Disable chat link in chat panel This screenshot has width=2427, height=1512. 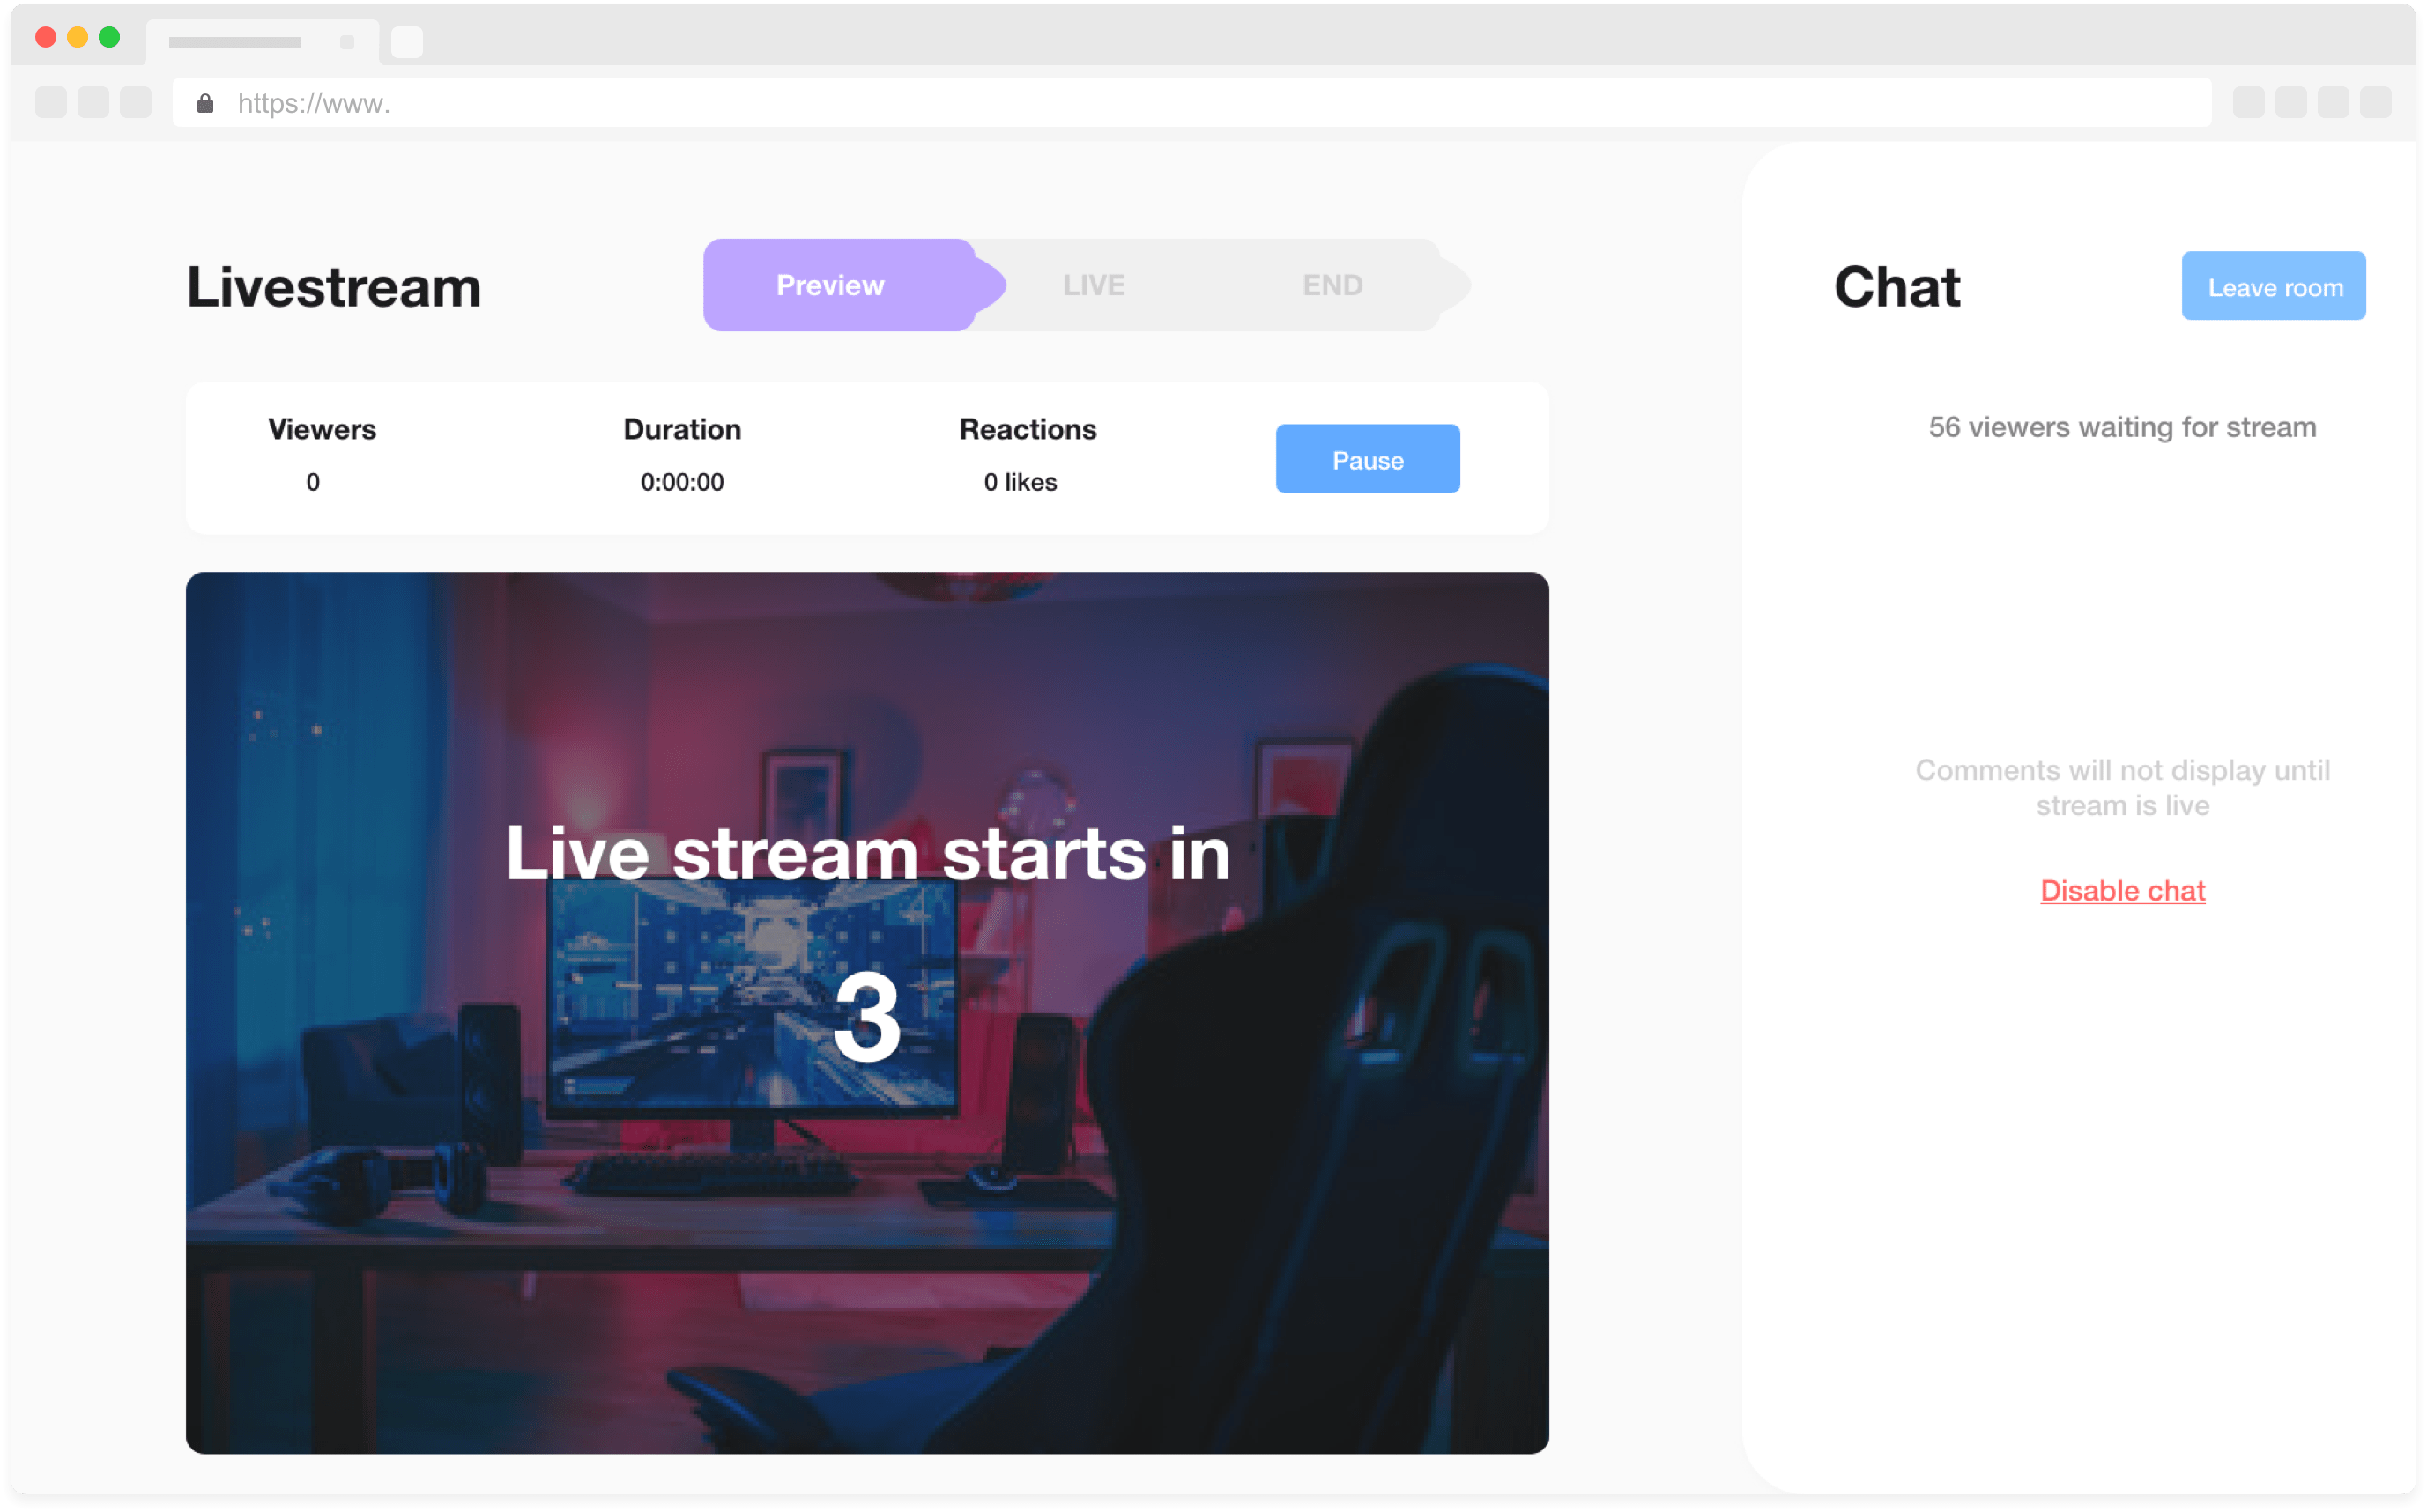(x=2122, y=890)
